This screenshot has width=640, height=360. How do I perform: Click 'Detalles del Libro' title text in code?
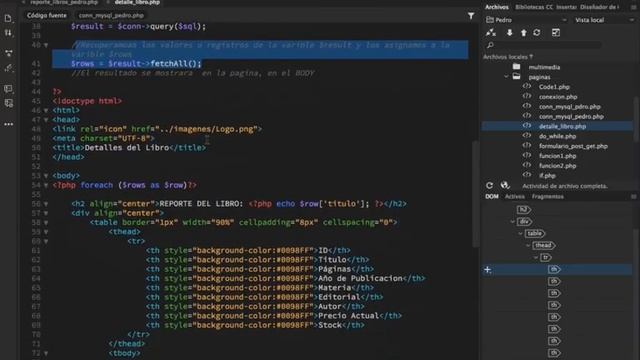pyautogui.click(x=127, y=148)
